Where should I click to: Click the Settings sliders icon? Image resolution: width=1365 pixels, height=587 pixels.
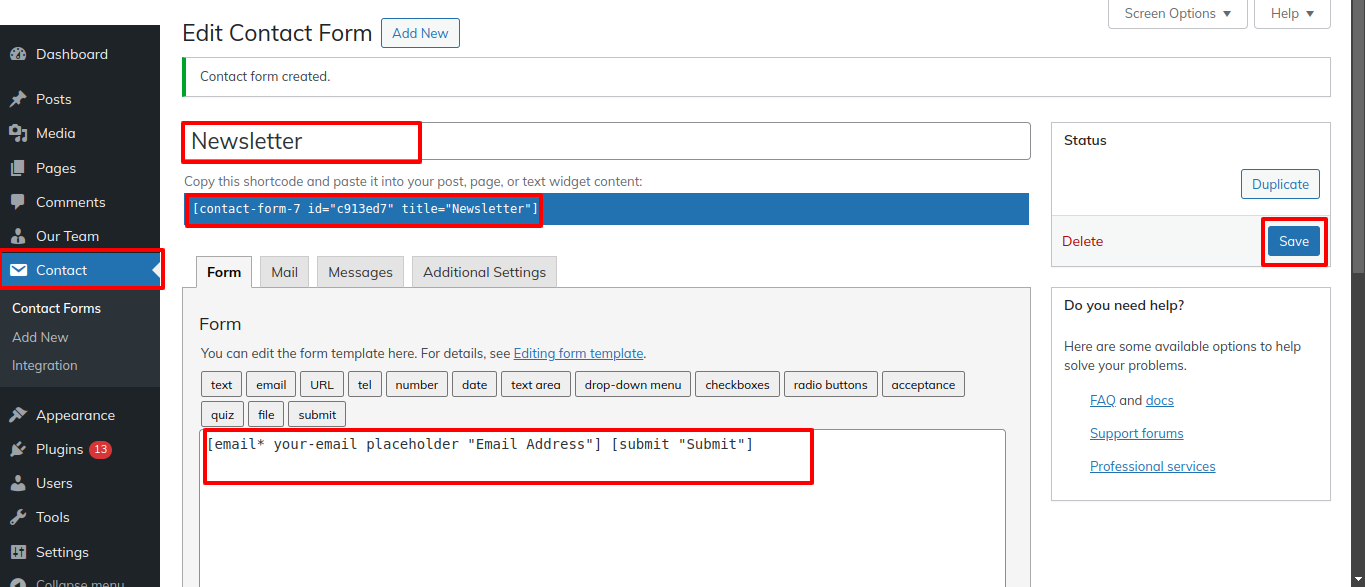pos(18,552)
